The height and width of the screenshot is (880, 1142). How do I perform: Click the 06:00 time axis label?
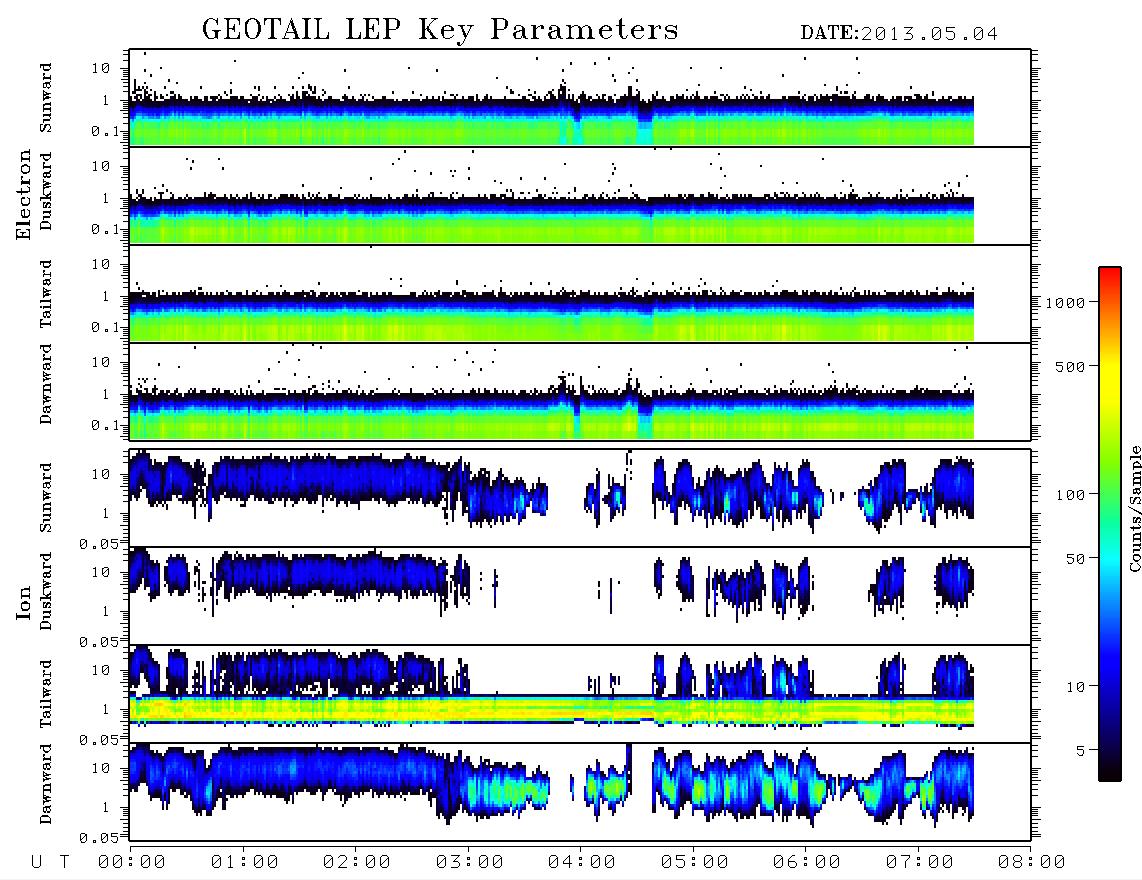(x=807, y=862)
